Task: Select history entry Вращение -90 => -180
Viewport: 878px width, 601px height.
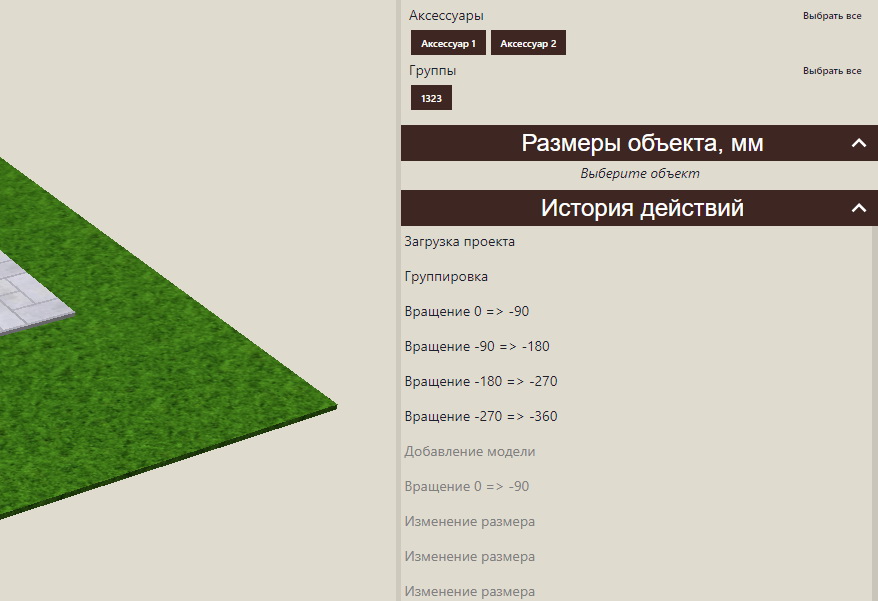Action: [477, 346]
